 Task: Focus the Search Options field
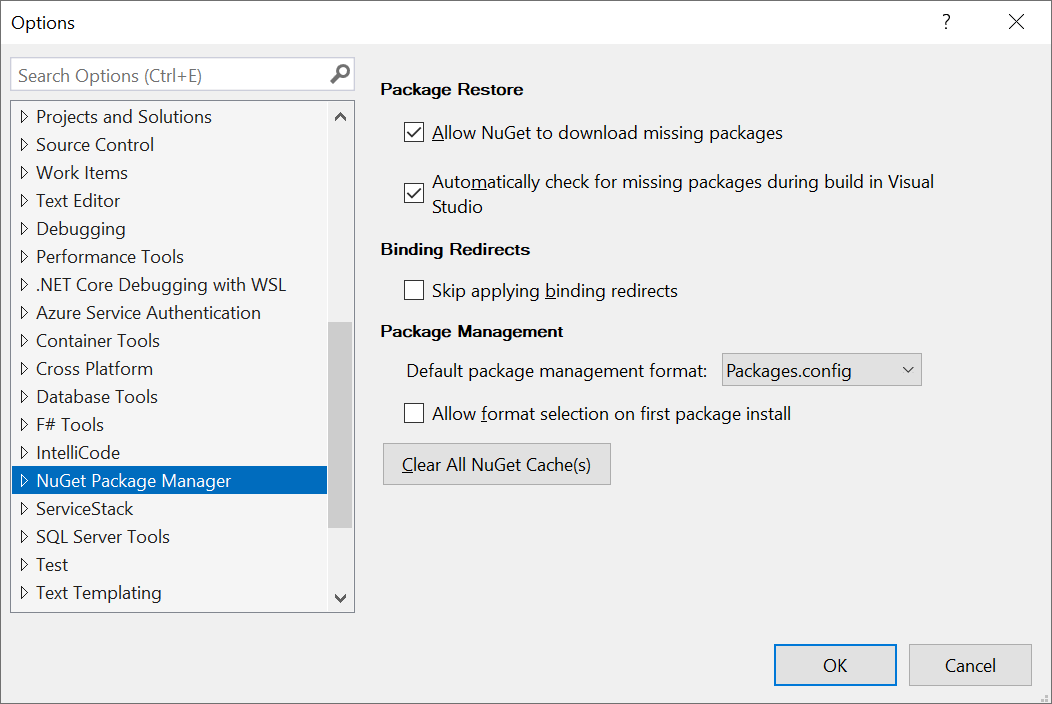182,74
